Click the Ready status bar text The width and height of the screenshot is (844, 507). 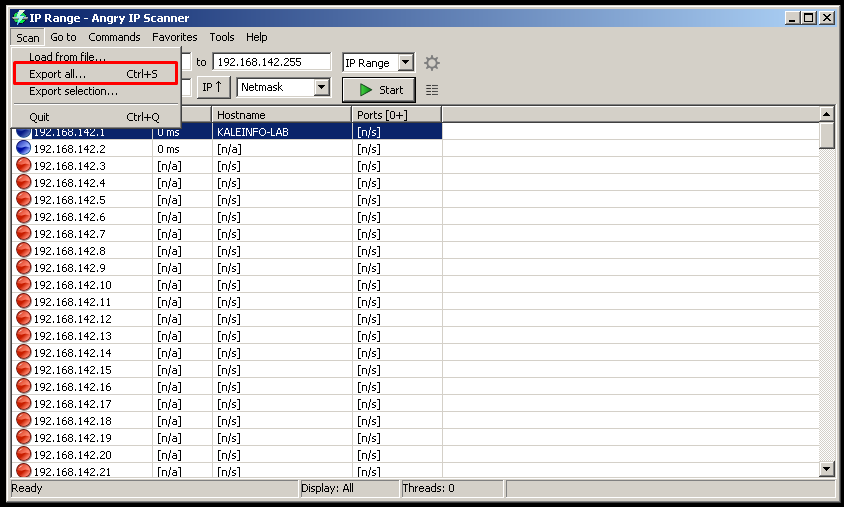click(x=27, y=488)
